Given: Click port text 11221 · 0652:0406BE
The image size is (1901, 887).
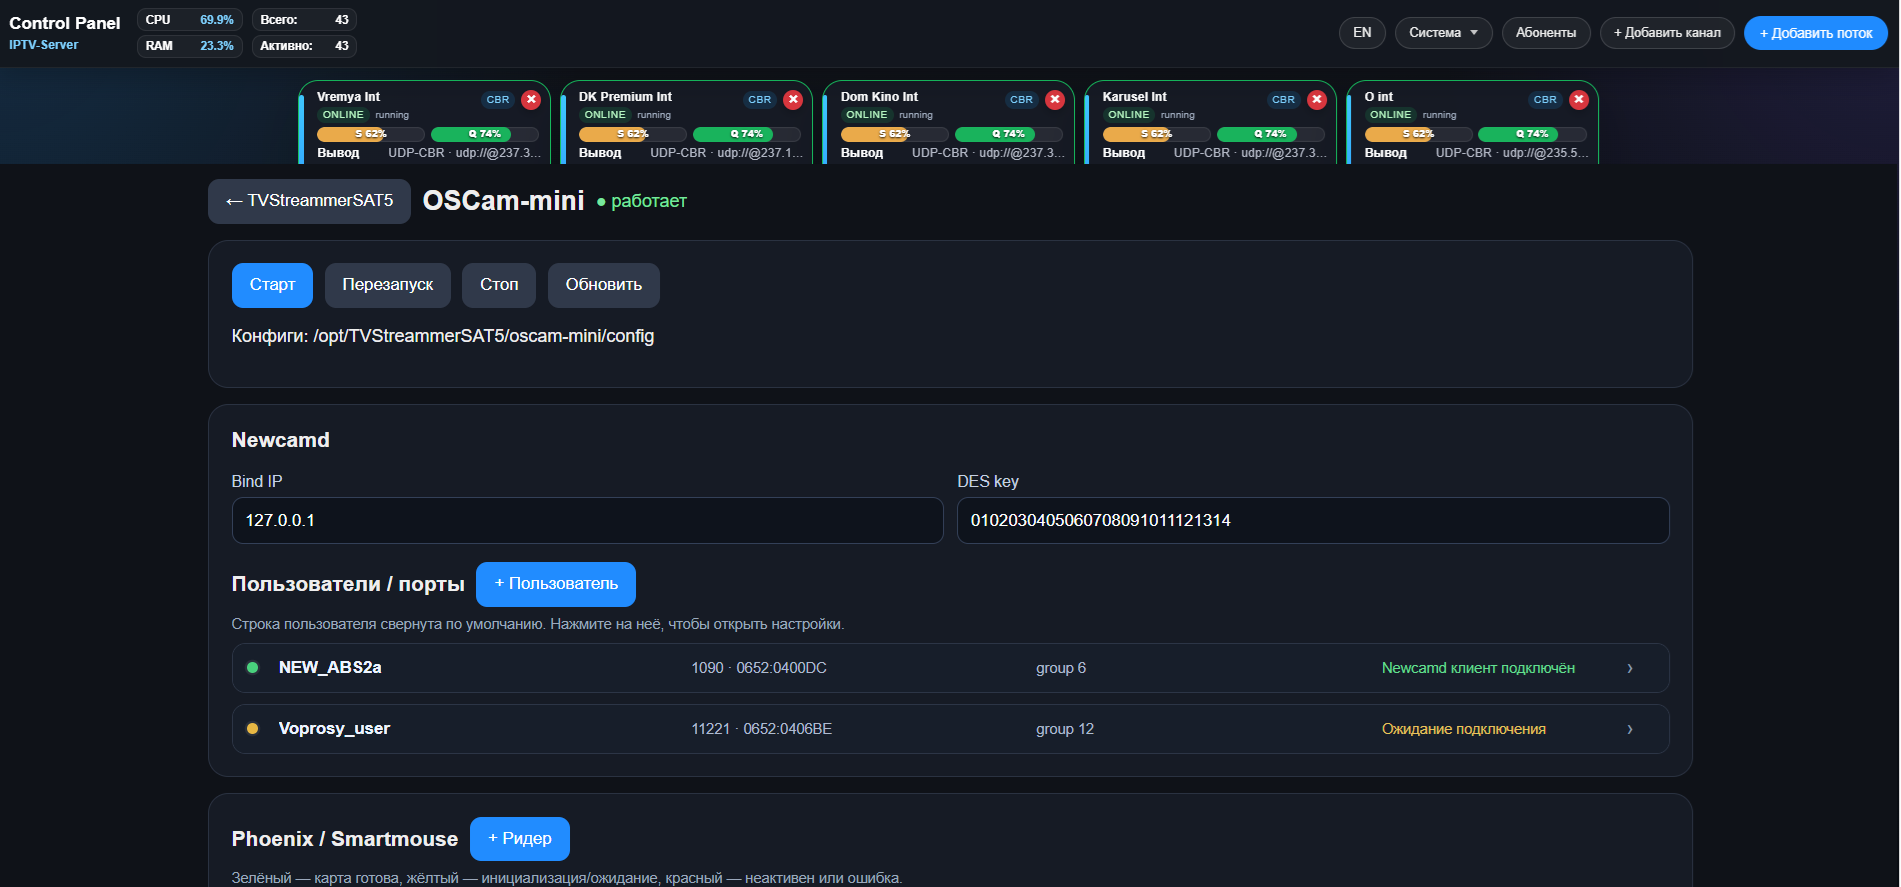Looking at the screenshot, I should pos(762,729).
